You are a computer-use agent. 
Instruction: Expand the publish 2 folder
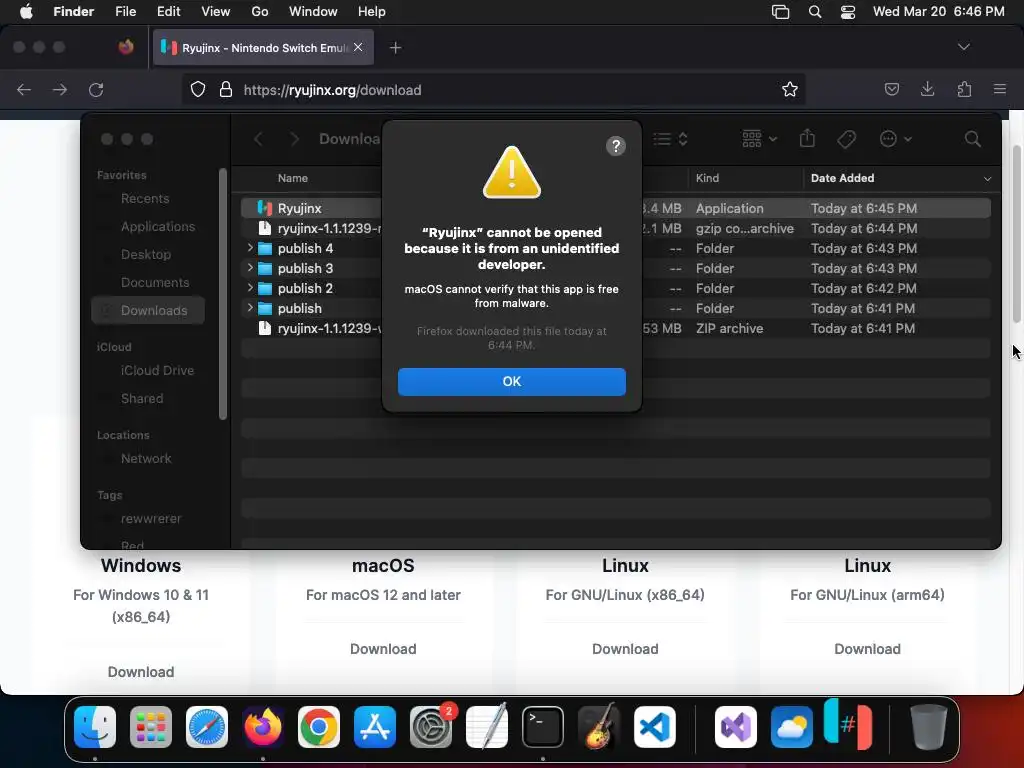tap(249, 287)
